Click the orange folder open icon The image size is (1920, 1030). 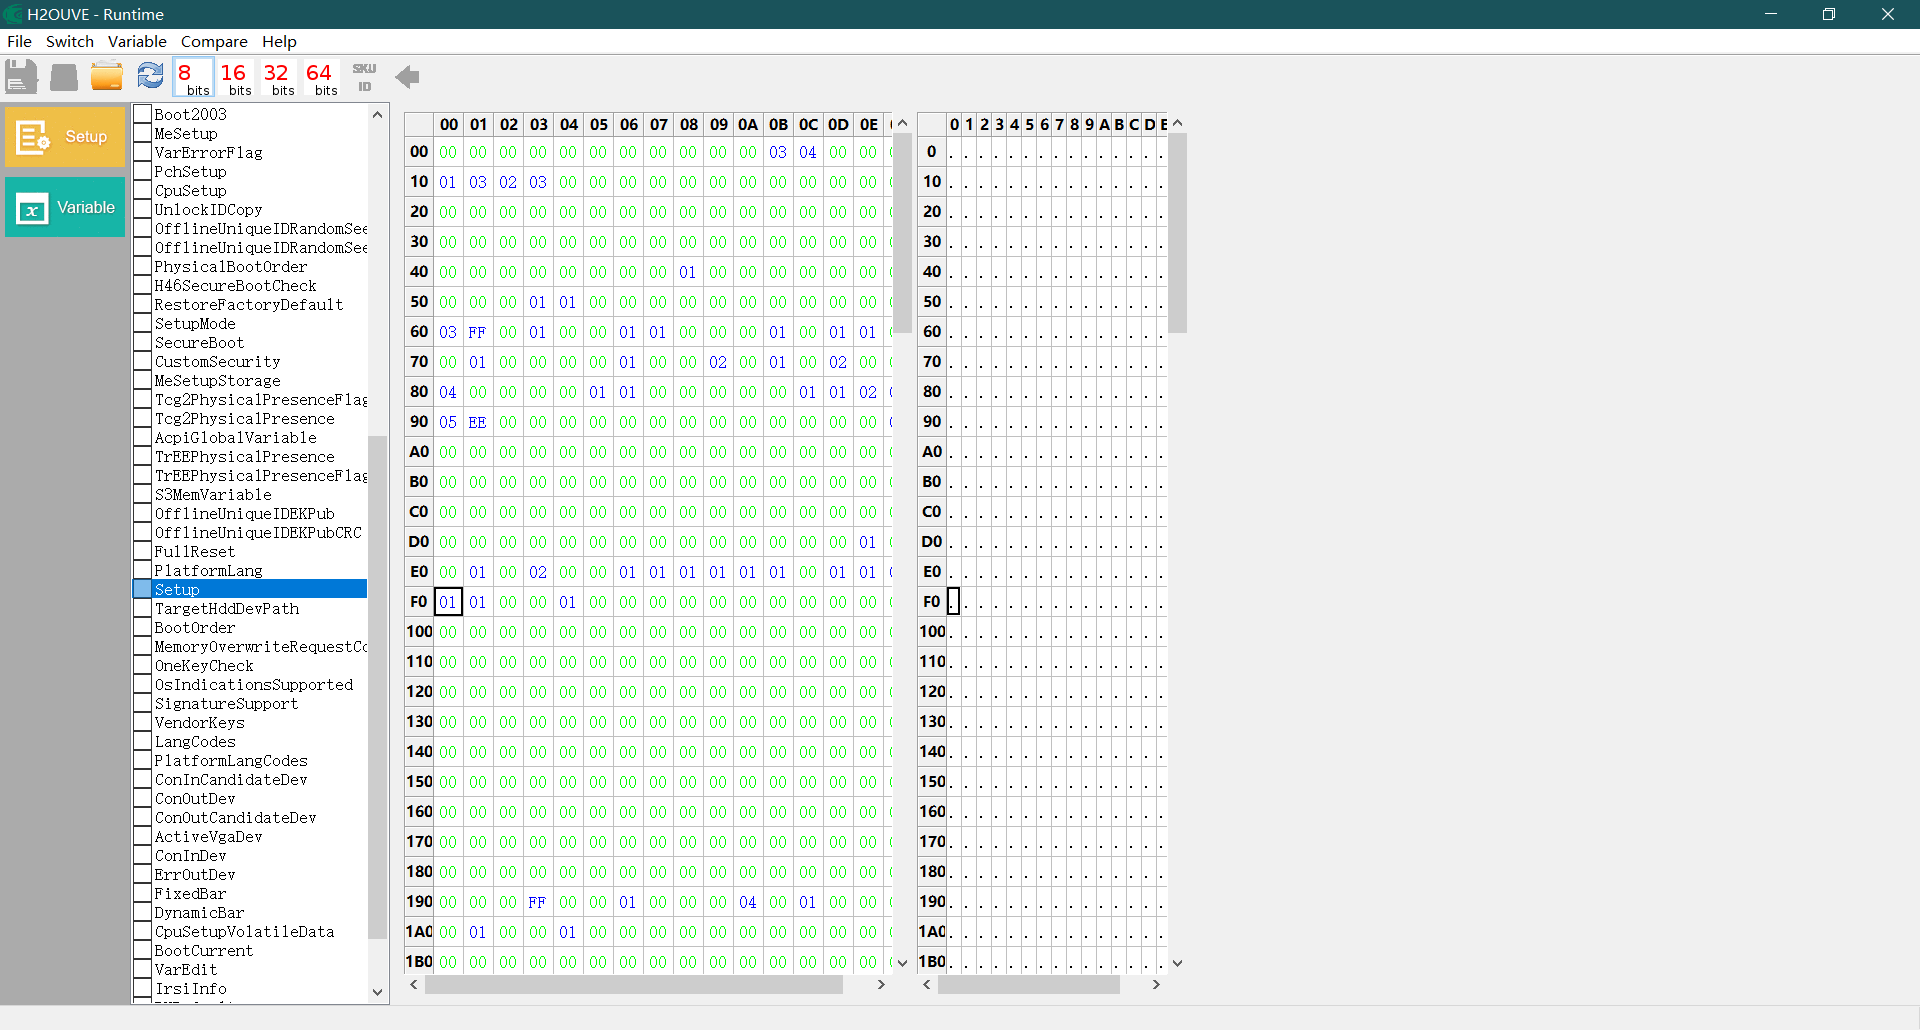click(106, 77)
